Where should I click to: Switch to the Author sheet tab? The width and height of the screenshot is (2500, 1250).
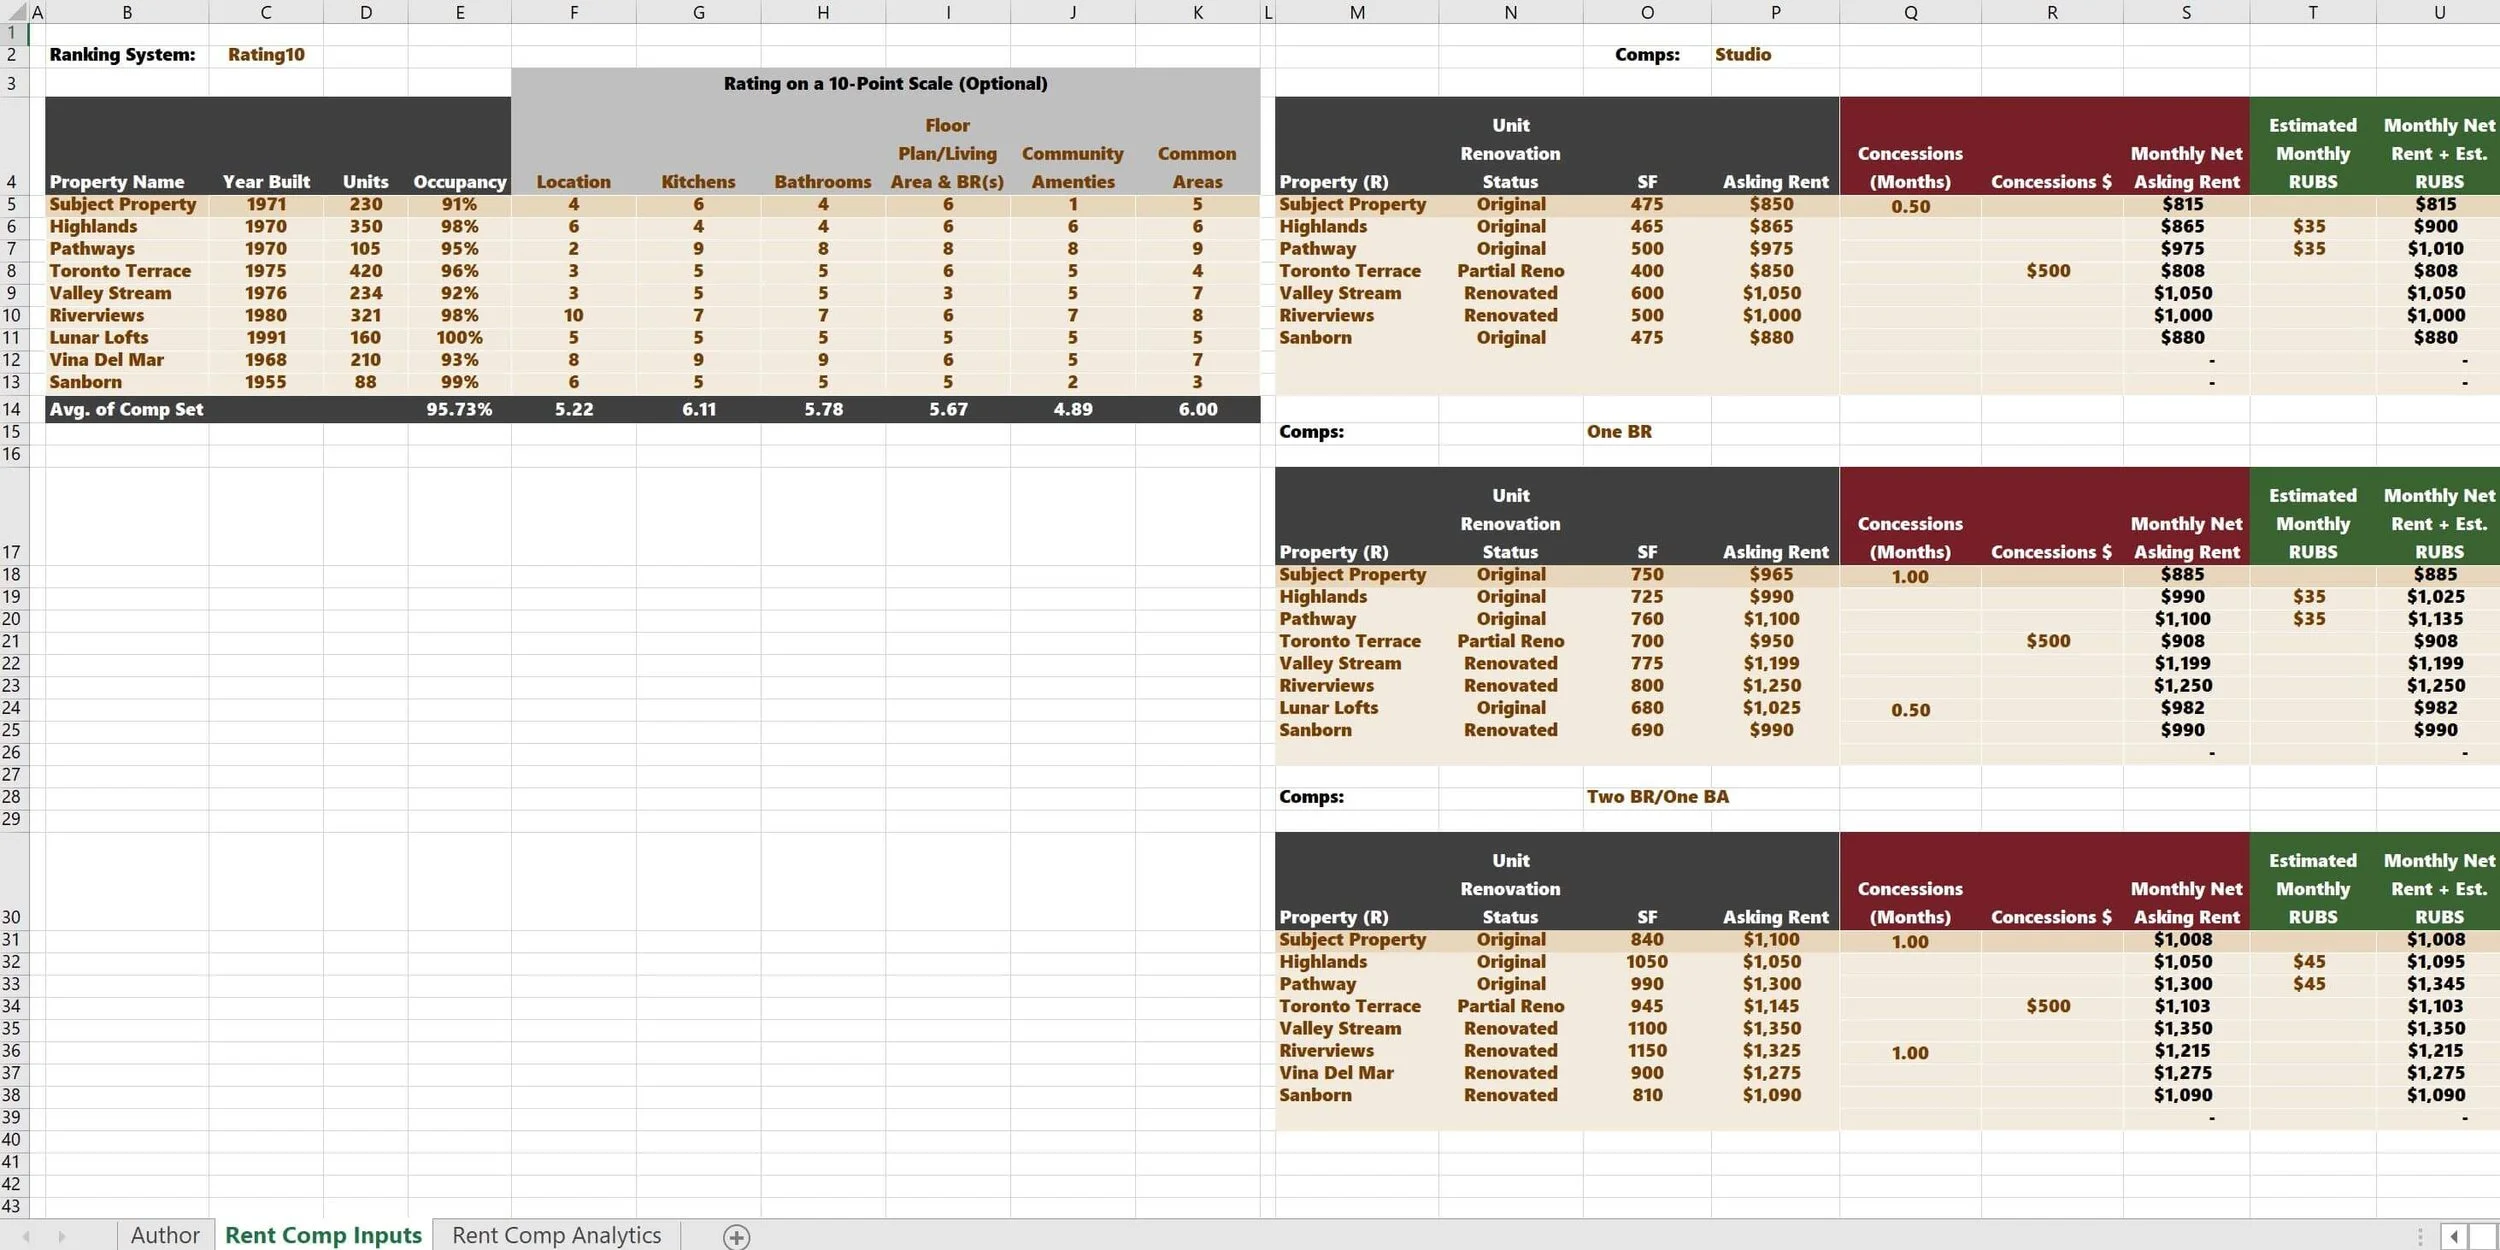pyautogui.click(x=164, y=1234)
